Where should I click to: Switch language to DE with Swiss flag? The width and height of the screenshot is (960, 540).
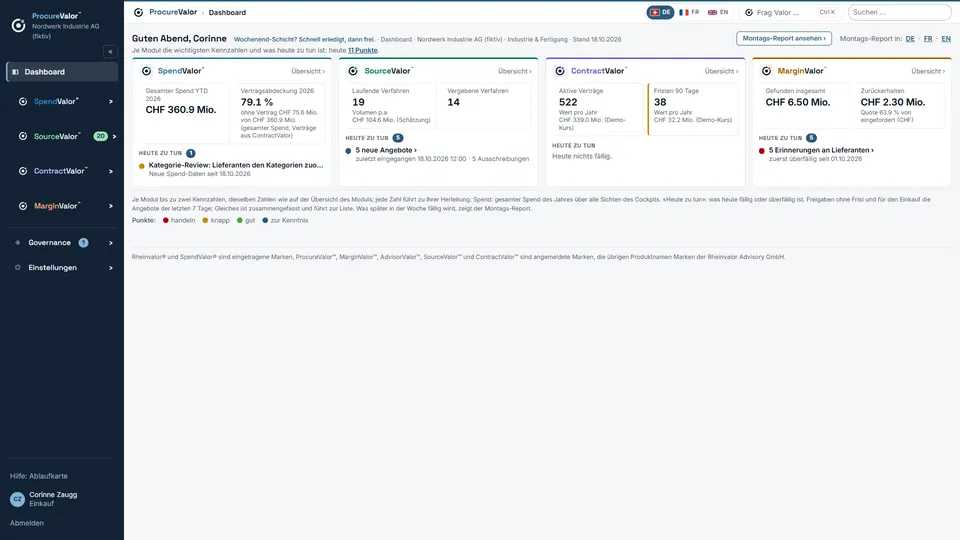click(660, 12)
